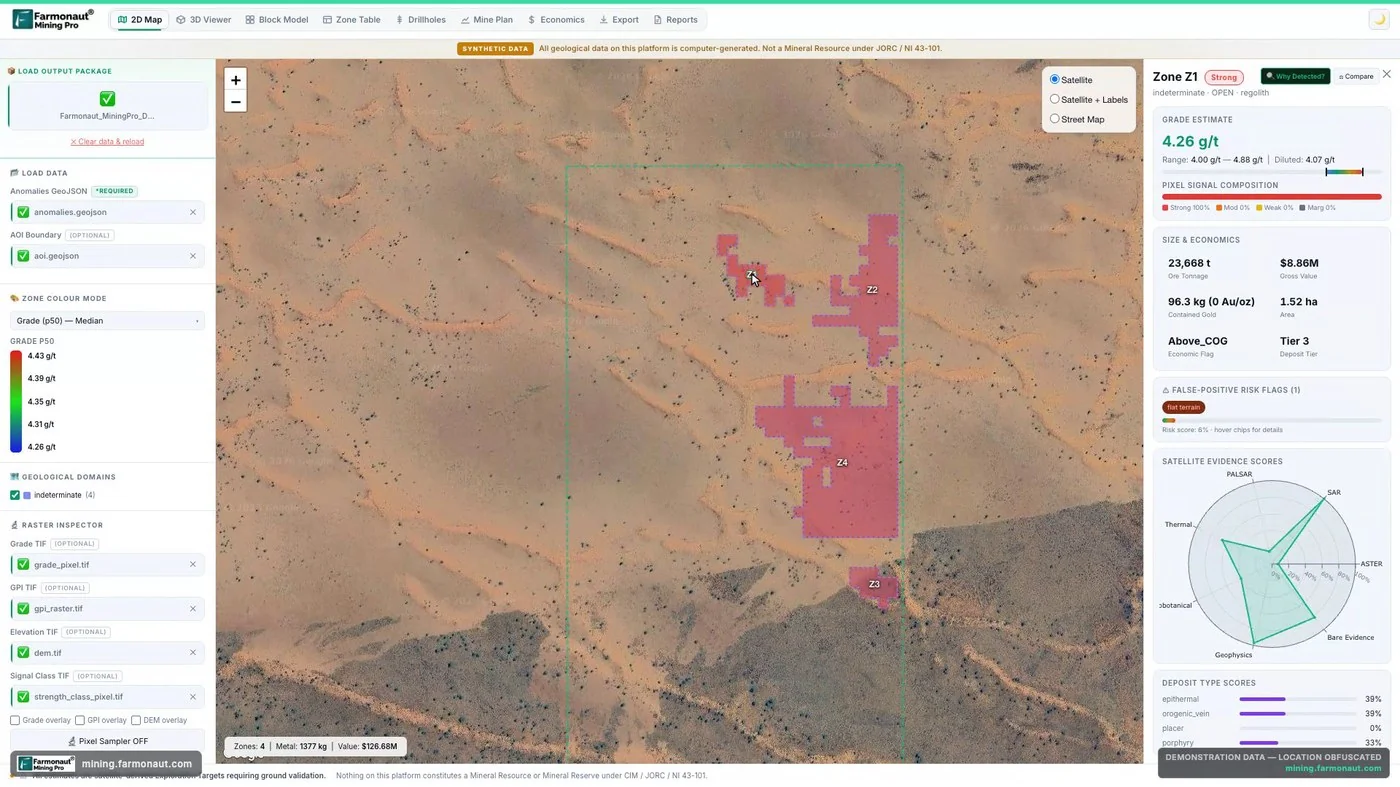Click green checkmark for dem.tif
Image resolution: width=1400 pixels, height=787 pixels.
pos(23,653)
